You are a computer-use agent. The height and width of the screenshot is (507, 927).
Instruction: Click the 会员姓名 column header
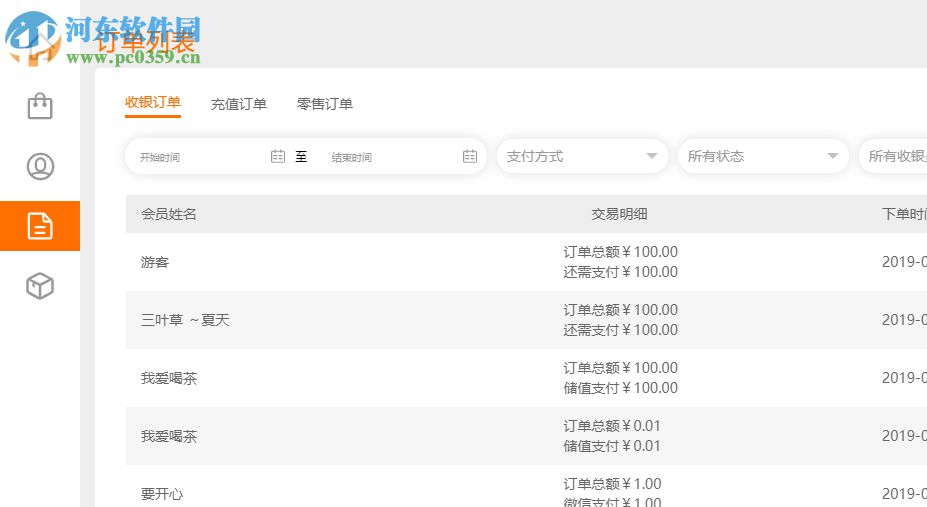tap(169, 214)
